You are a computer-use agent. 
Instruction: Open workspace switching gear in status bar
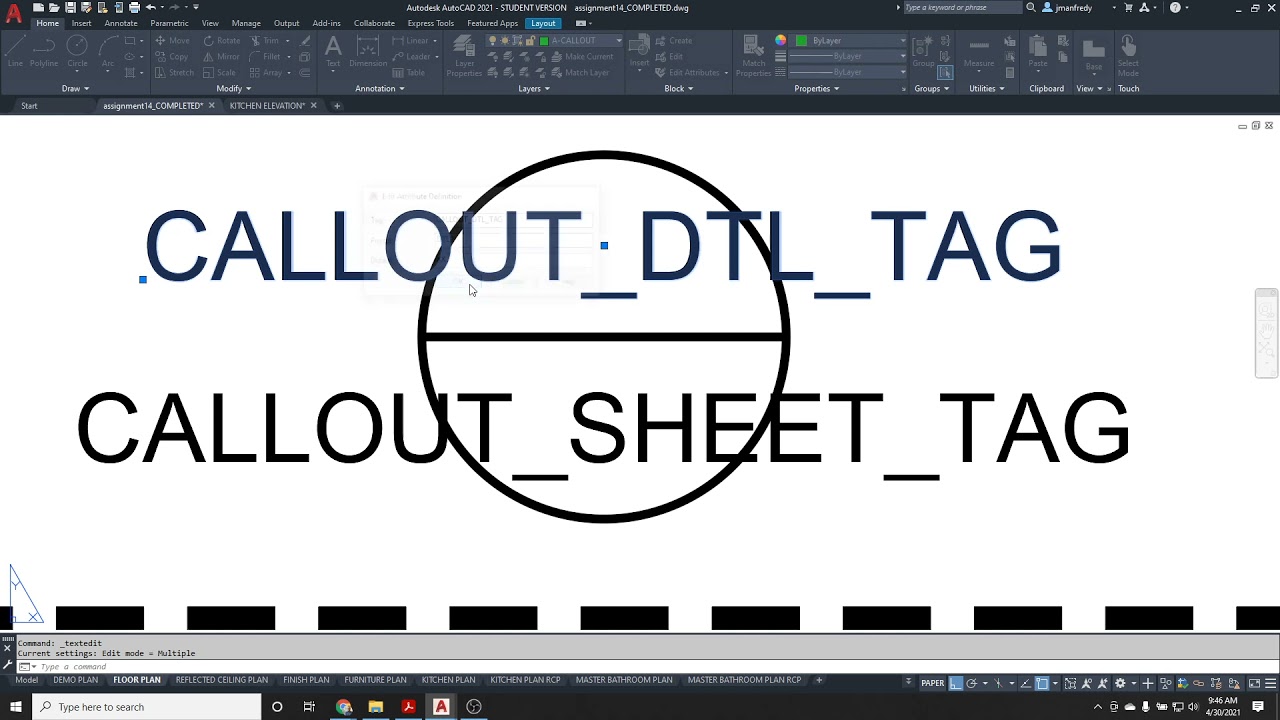coord(1120,683)
